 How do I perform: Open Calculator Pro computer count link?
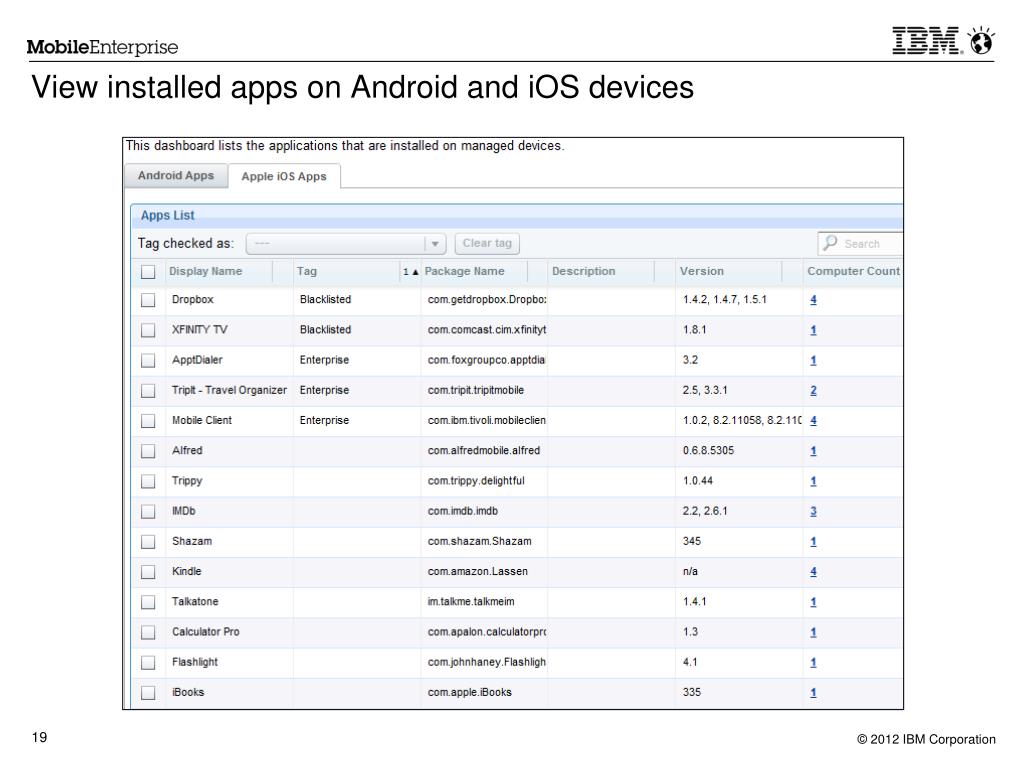813,633
